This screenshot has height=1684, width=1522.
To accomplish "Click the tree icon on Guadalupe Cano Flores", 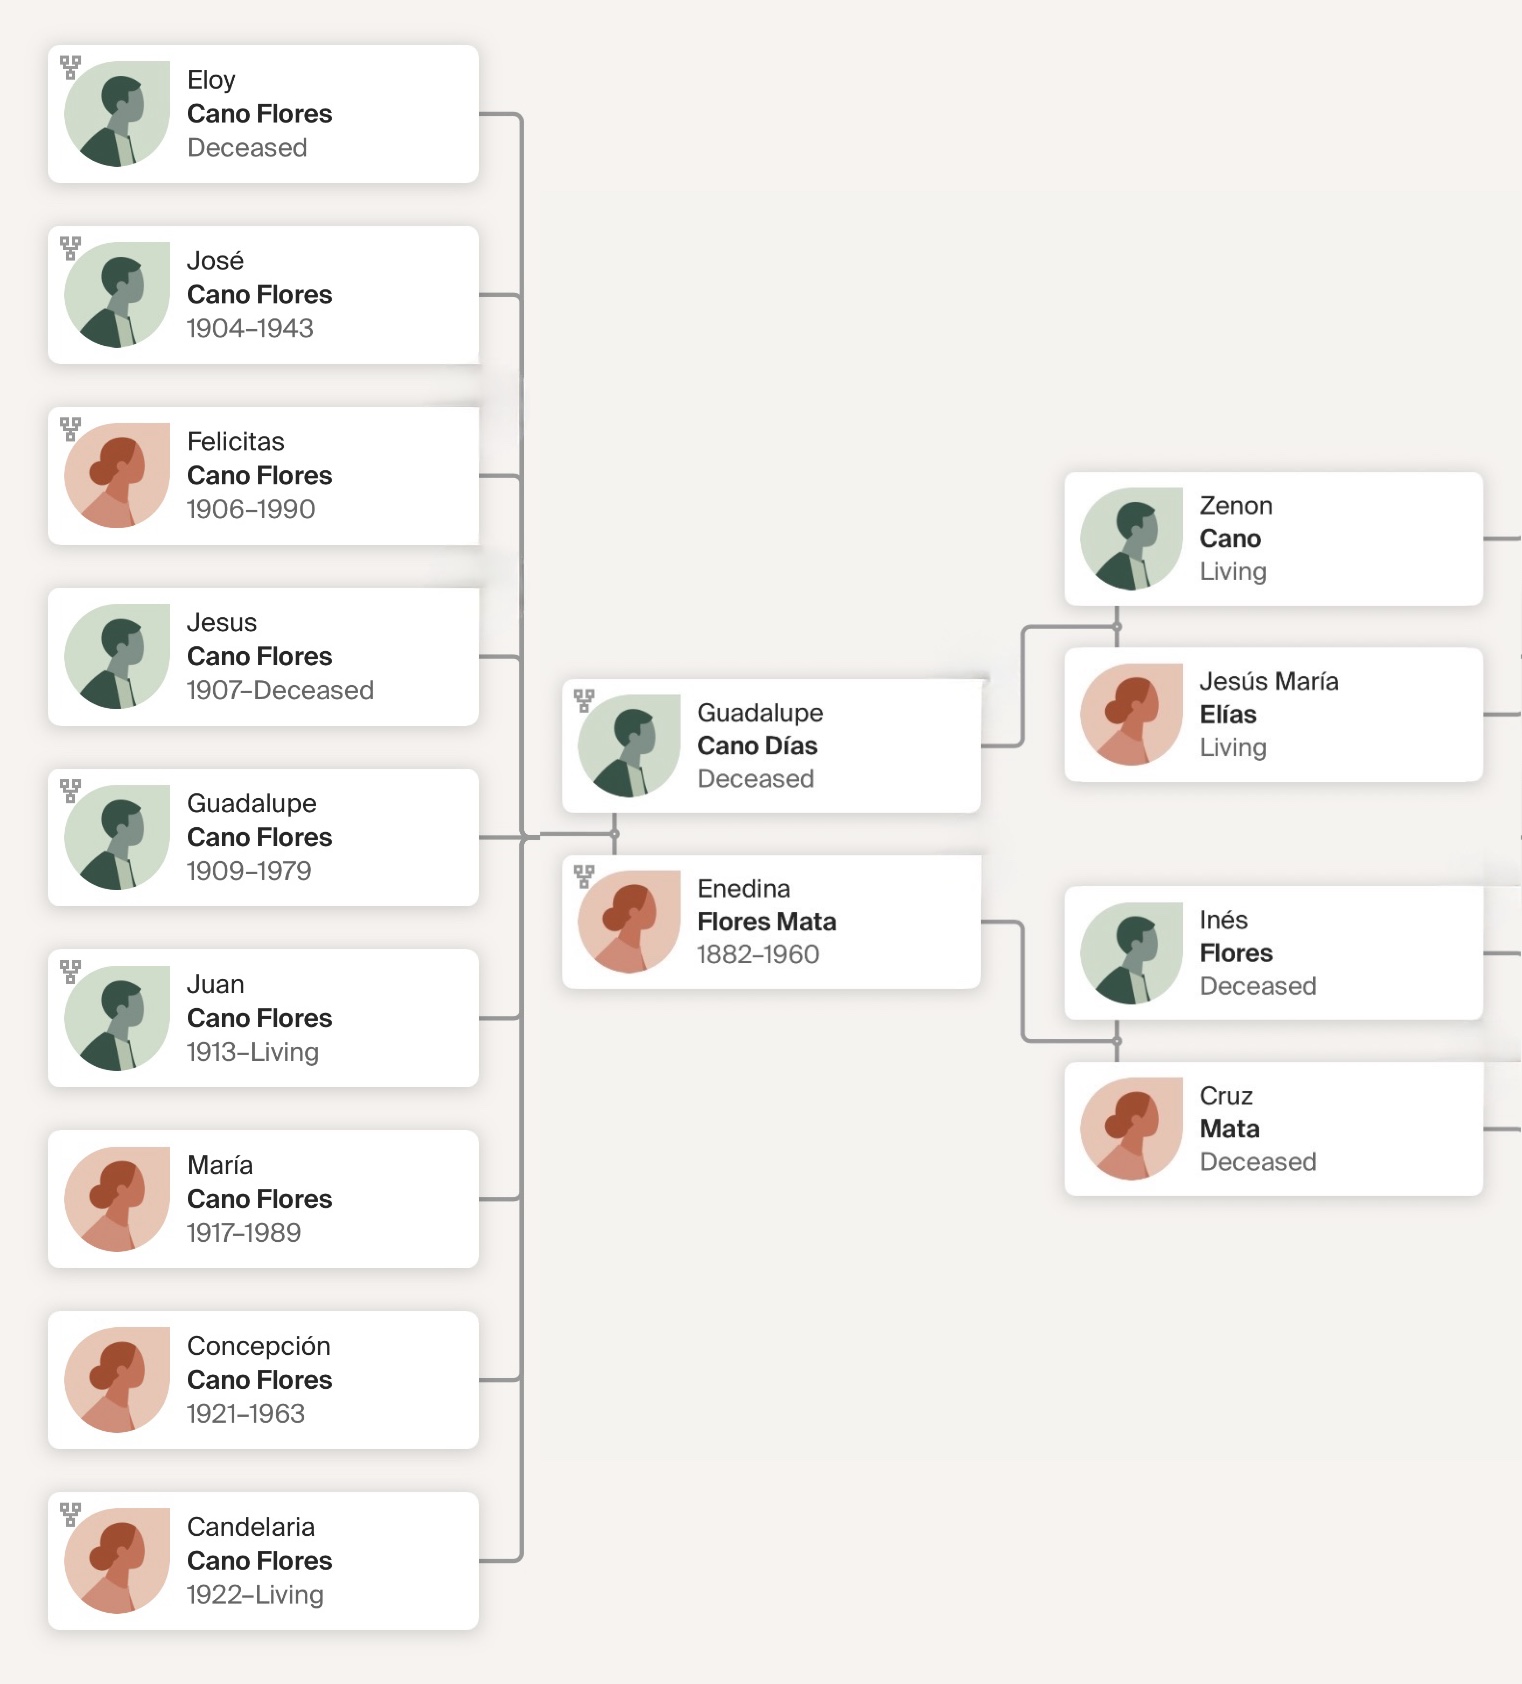I will pos(70,790).
